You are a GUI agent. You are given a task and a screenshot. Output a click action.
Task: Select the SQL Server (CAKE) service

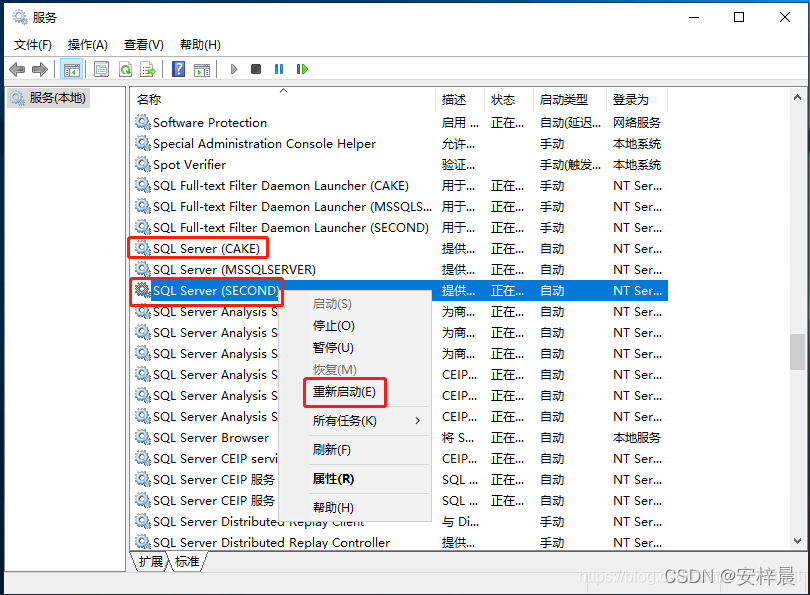click(x=205, y=248)
